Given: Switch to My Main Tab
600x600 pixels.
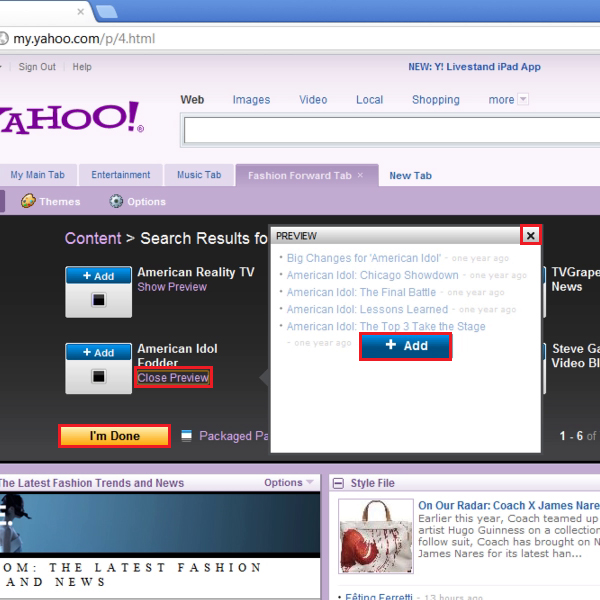Looking at the screenshot, I should [x=38, y=175].
